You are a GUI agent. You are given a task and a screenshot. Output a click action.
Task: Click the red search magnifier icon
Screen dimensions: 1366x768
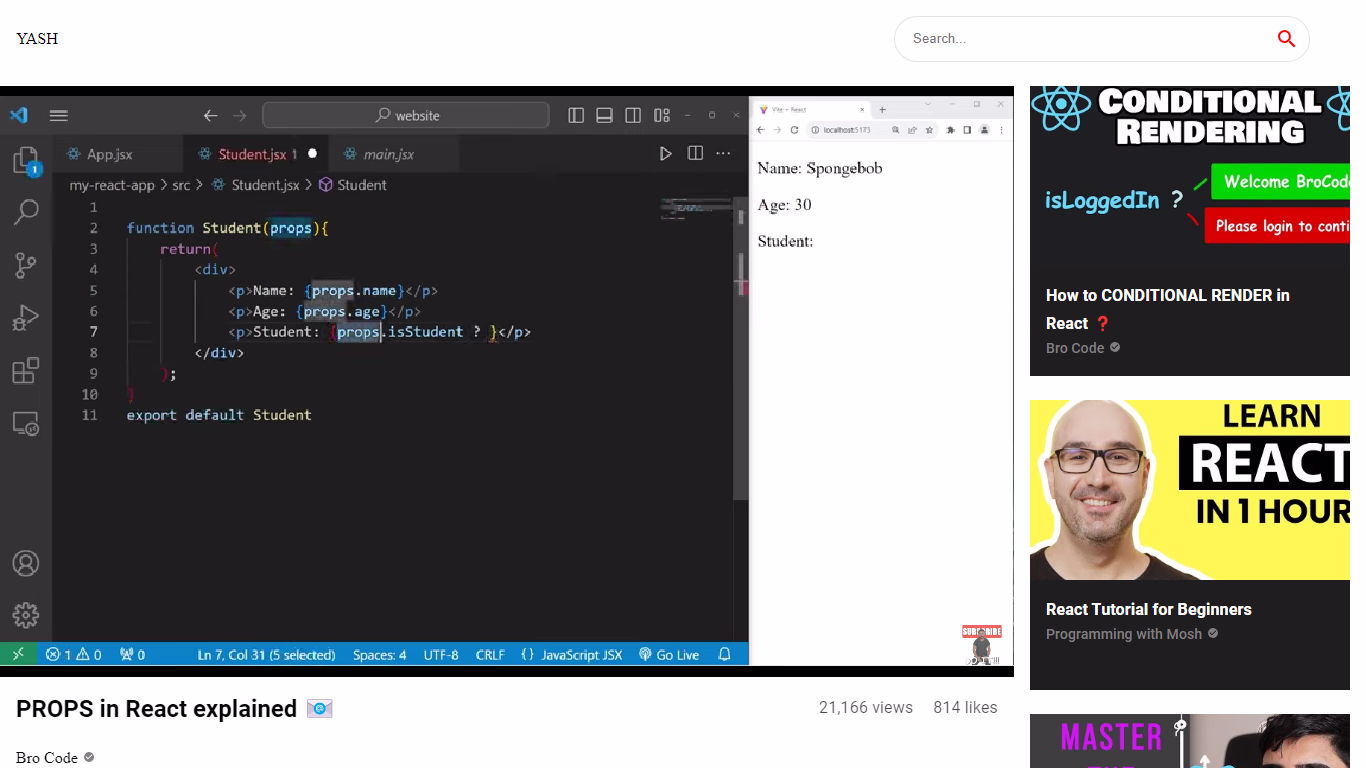[x=1286, y=39]
